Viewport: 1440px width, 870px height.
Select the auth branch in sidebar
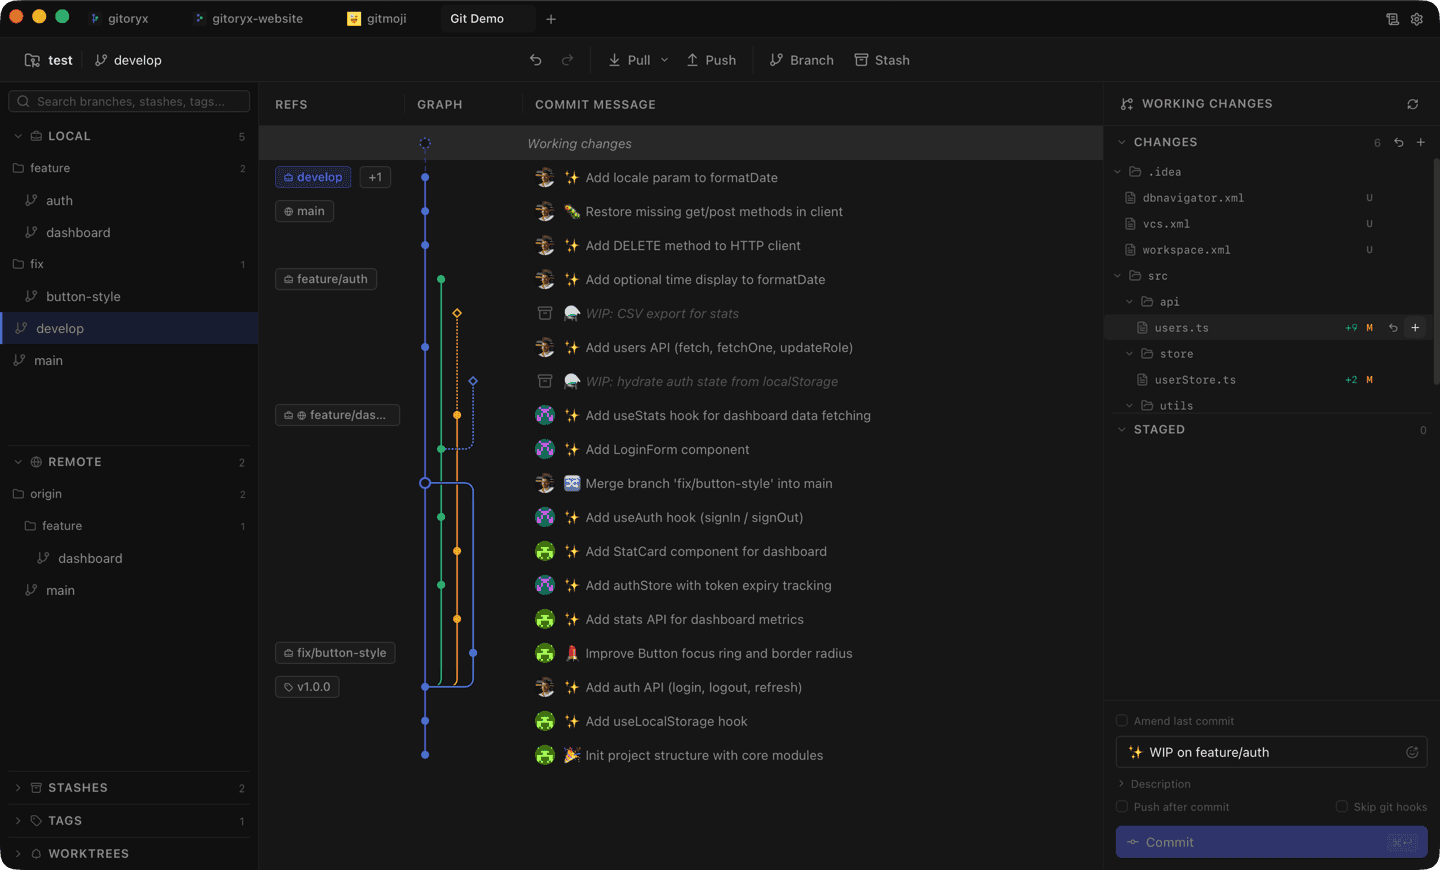coord(129,200)
